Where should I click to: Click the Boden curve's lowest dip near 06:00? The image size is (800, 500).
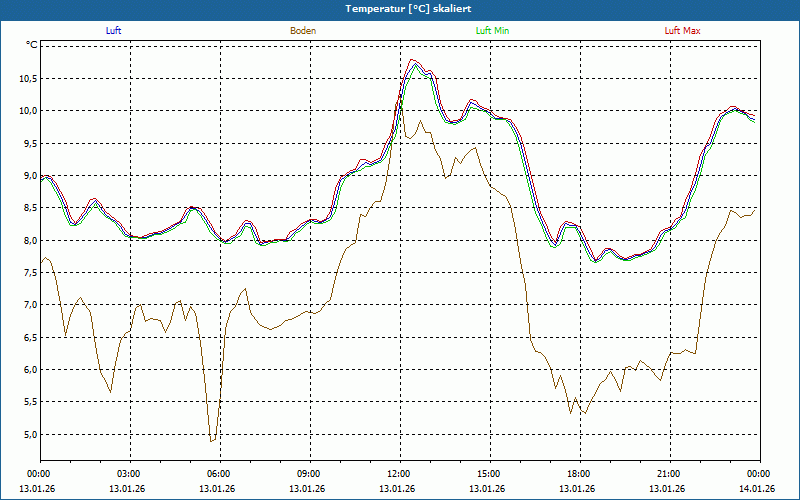click(x=211, y=441)
